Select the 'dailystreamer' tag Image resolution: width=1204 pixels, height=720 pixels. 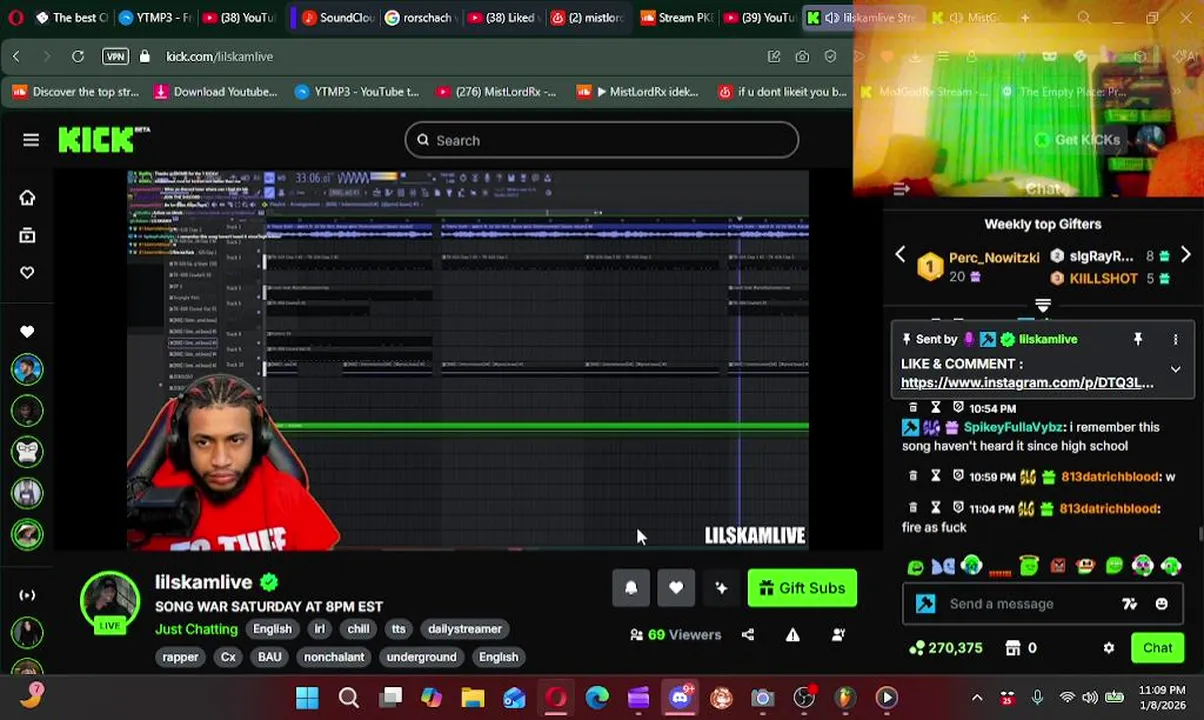pos(465,629)
